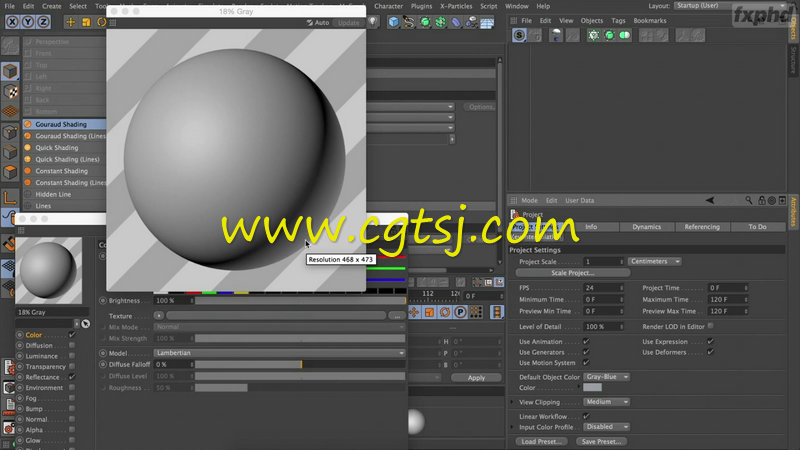Switch to the Dynamics tab
This screenshot has height=450, width=800.
[x=646, y=227]
